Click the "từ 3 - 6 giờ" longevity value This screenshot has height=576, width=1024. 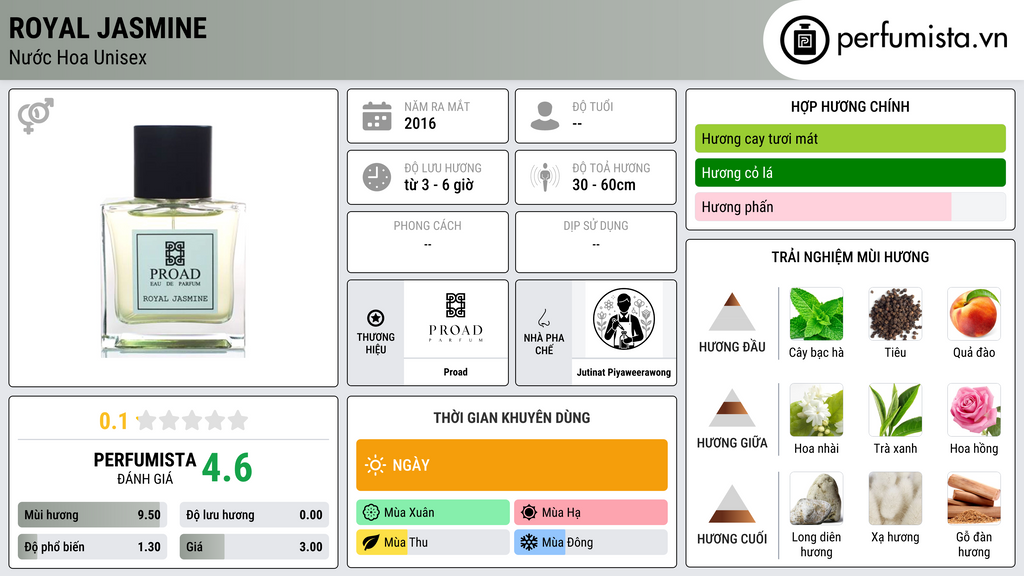tap(439, 185)
